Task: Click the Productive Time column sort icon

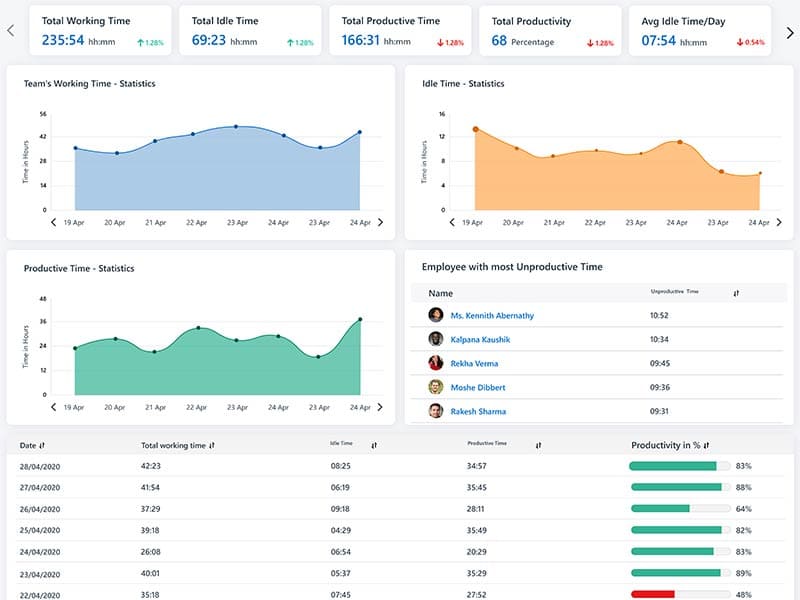Action: pyautogui.click(x=538, y=443)
